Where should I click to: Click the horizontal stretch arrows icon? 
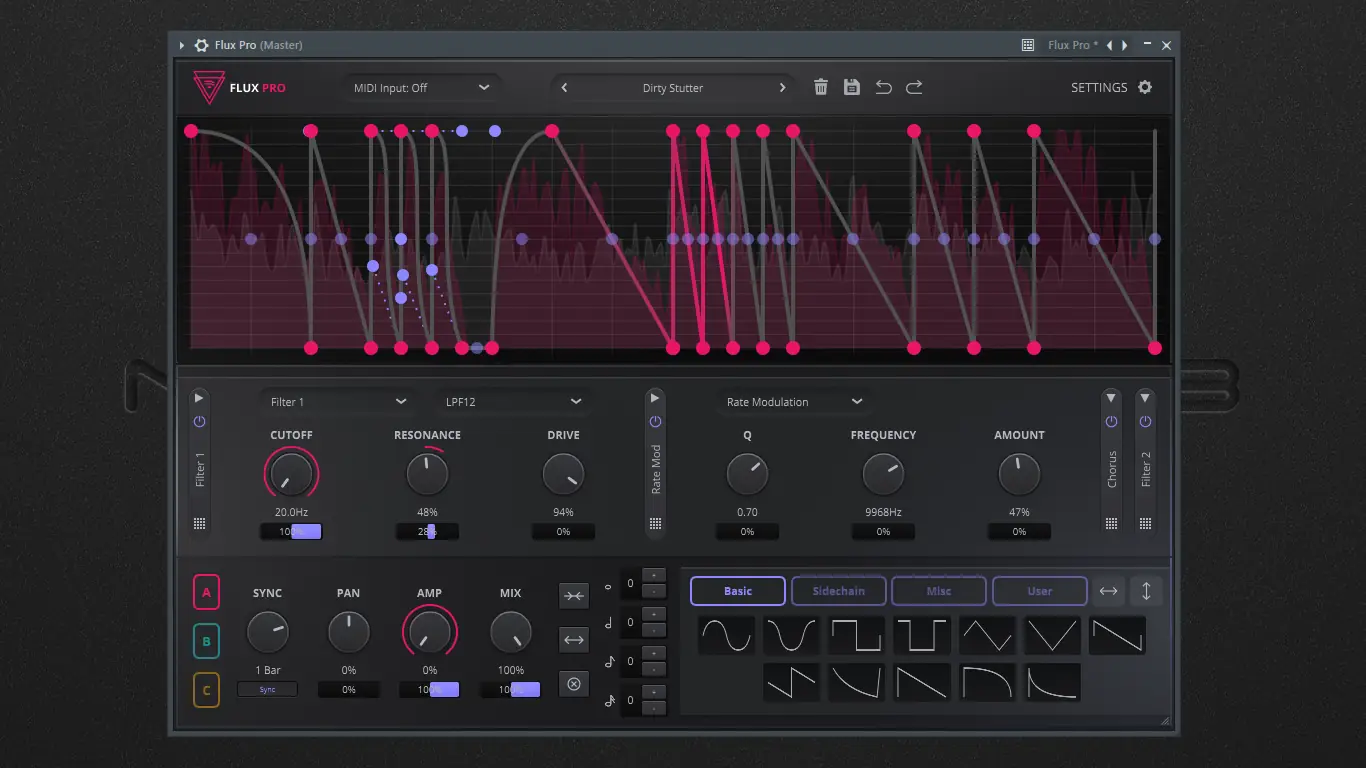tap(574, 640)
